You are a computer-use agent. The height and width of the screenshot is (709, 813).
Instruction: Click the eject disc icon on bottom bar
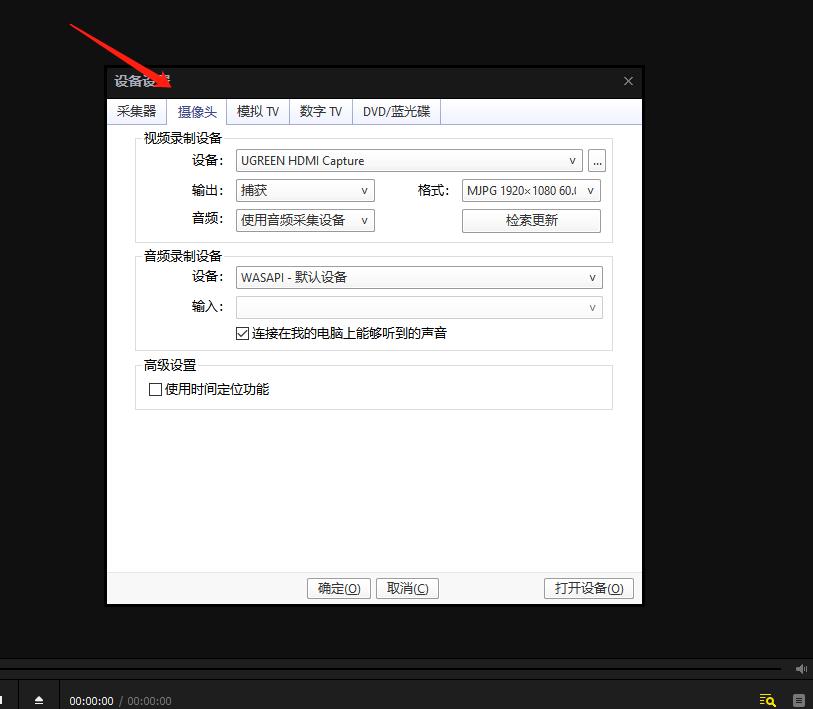(x=39, y=700)
